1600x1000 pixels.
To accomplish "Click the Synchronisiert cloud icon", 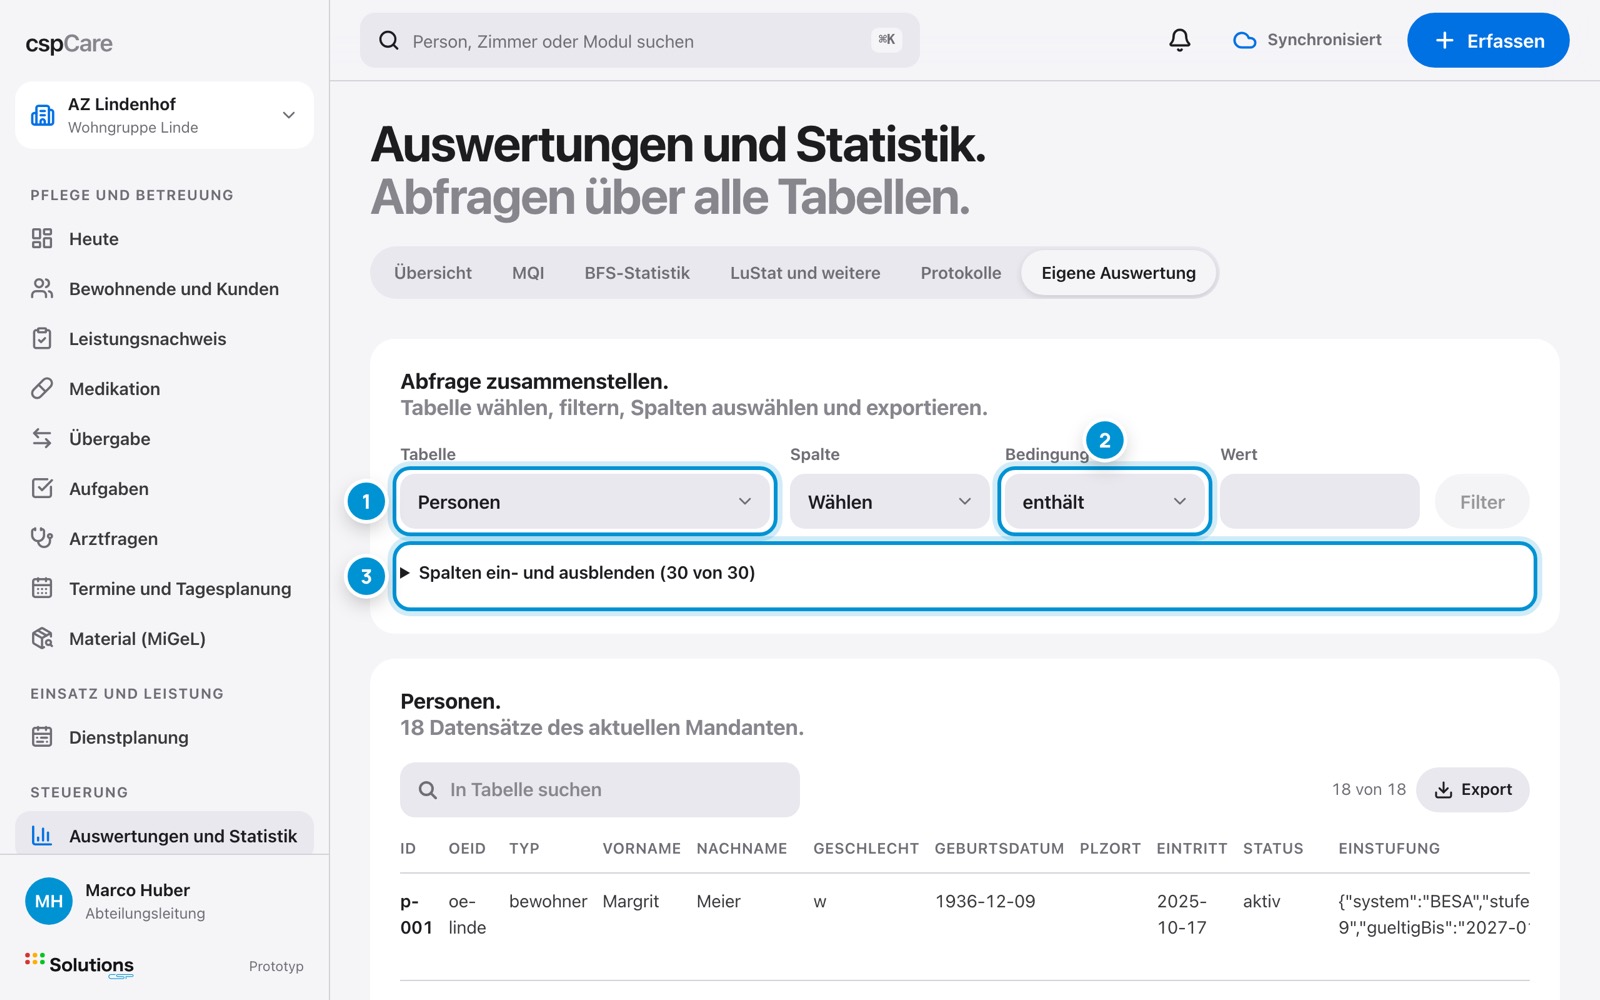I will click(x=1245, y=40).
